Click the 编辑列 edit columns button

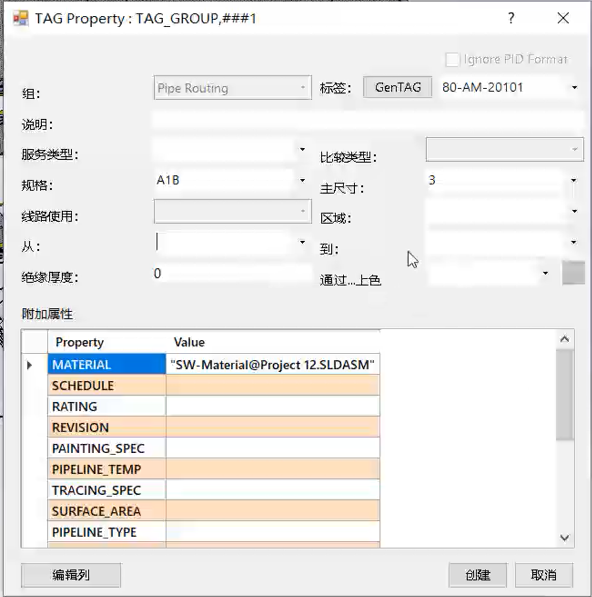point(71,575)
